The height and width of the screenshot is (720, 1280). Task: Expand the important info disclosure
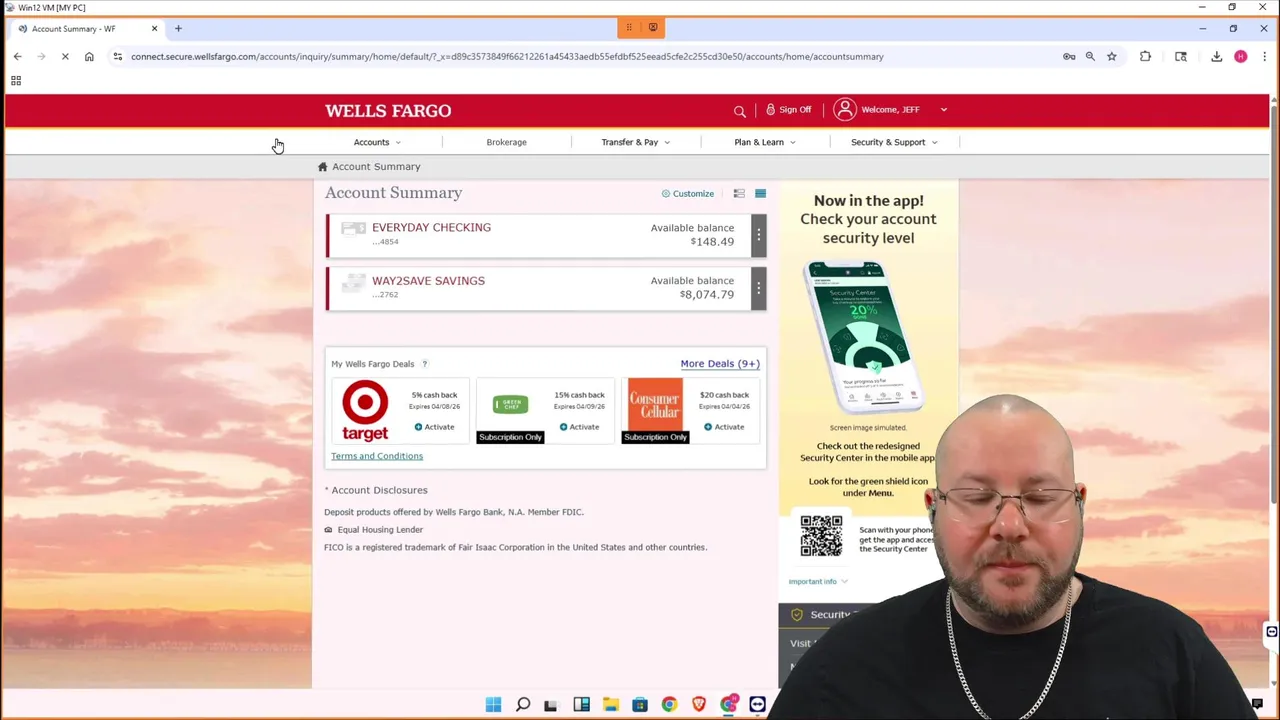coord(818,581)
